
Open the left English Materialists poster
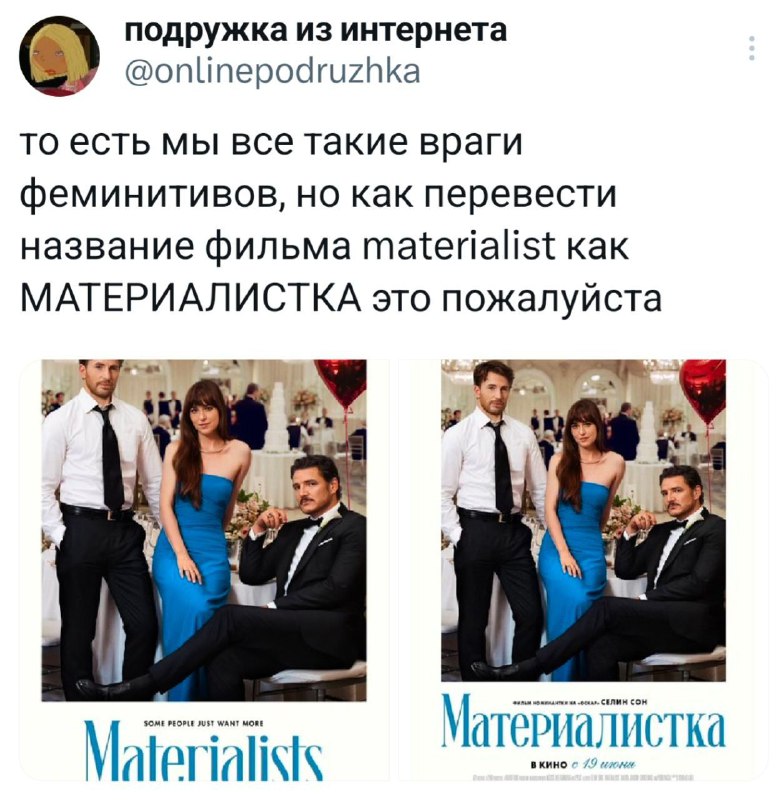[x=204, y=569]
